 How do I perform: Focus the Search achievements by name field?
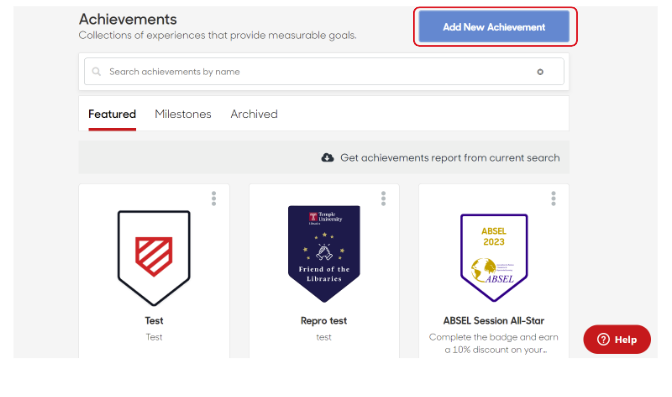[324, 72]
